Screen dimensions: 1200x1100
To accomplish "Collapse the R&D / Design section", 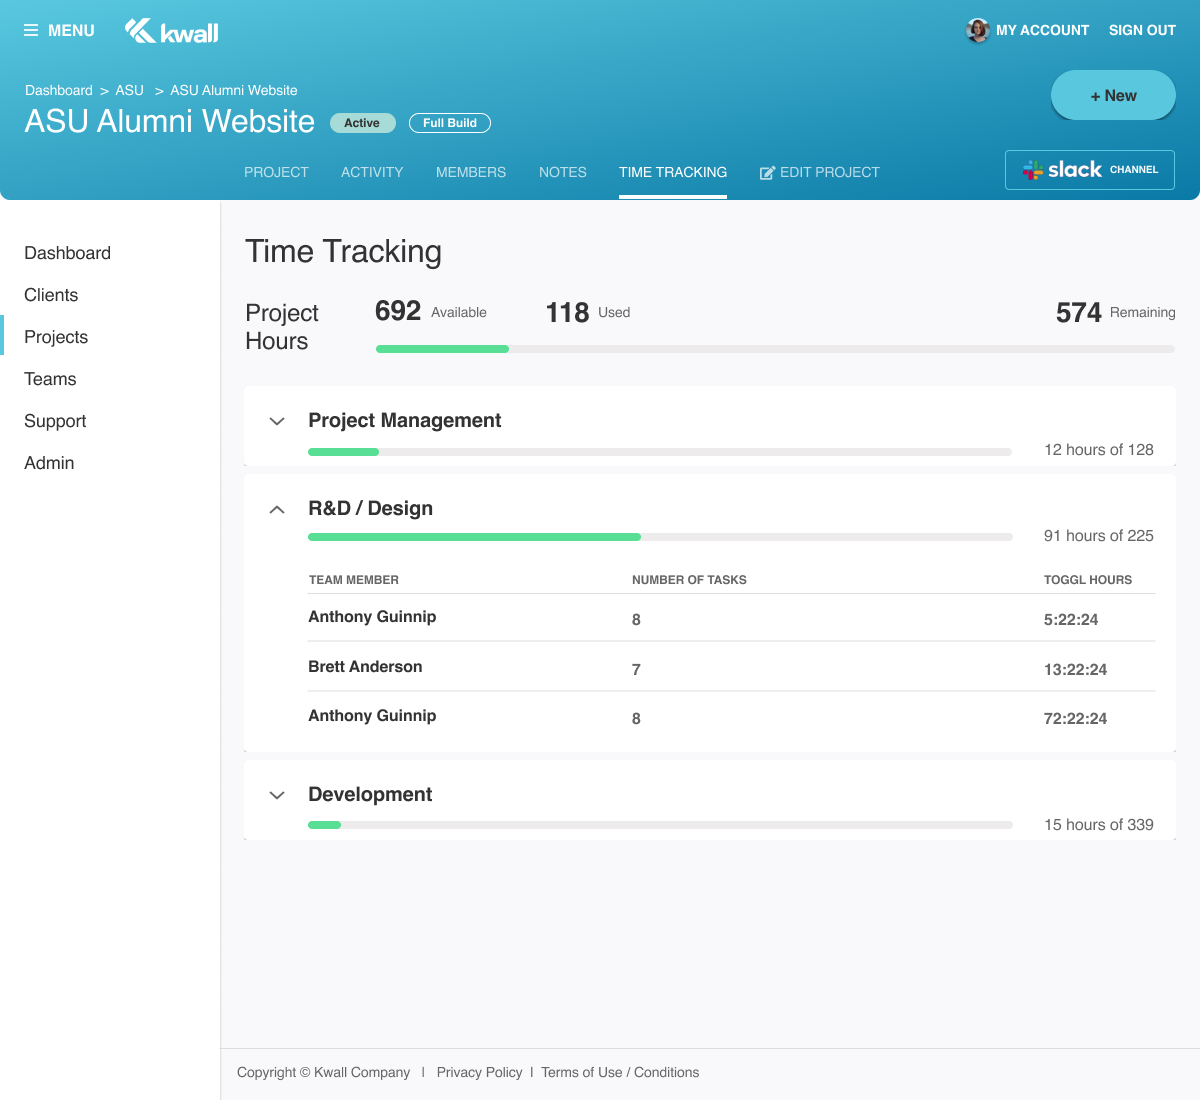I will coord(277,509).
